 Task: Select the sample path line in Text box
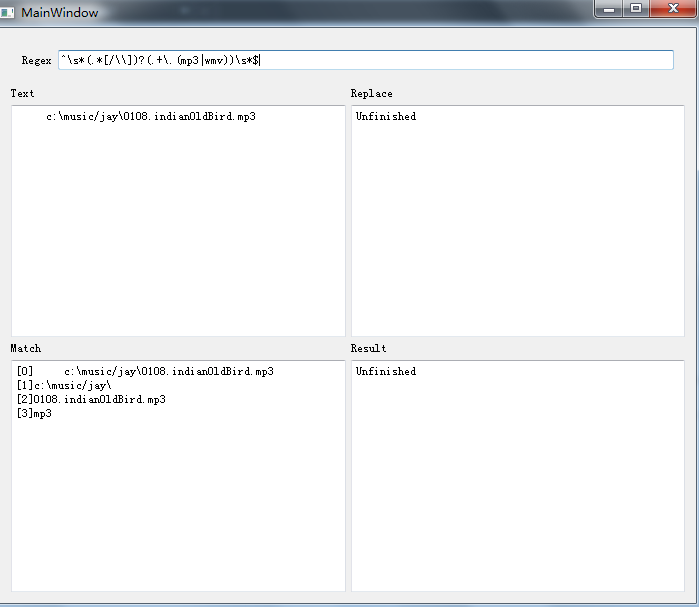pyautogui.click(x=151, y=116)
